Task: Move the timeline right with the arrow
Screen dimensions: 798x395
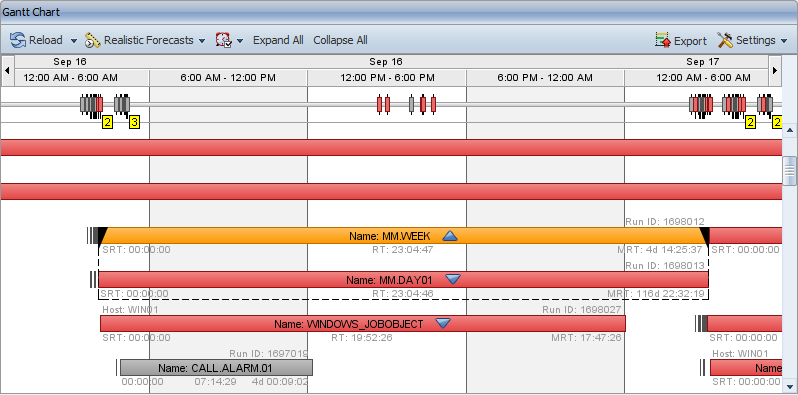Action: pyautogui.click(x=775, y=70)
